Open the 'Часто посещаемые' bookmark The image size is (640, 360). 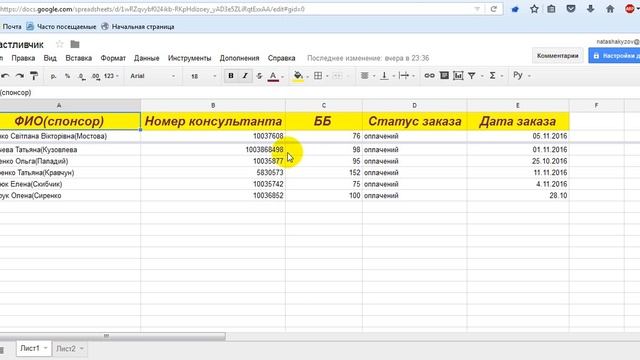[x=61, y=27]
